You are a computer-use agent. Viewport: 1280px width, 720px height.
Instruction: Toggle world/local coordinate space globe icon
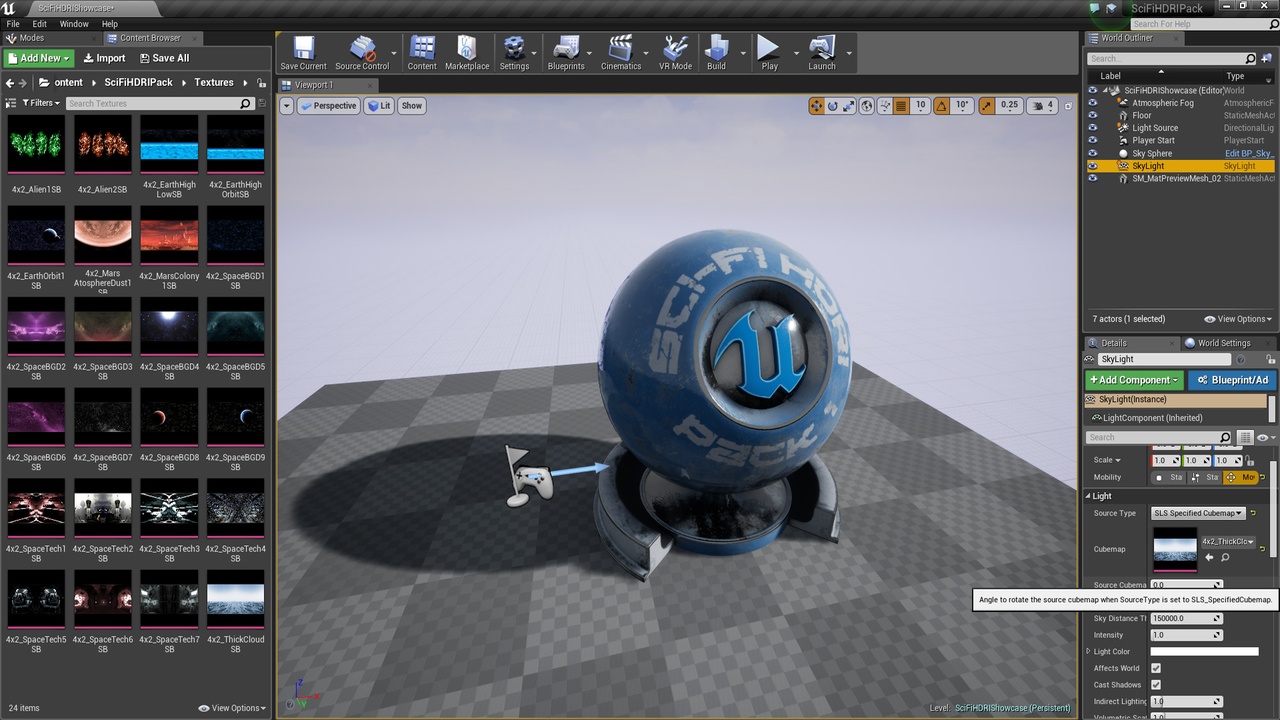click(x=867, y=105)
